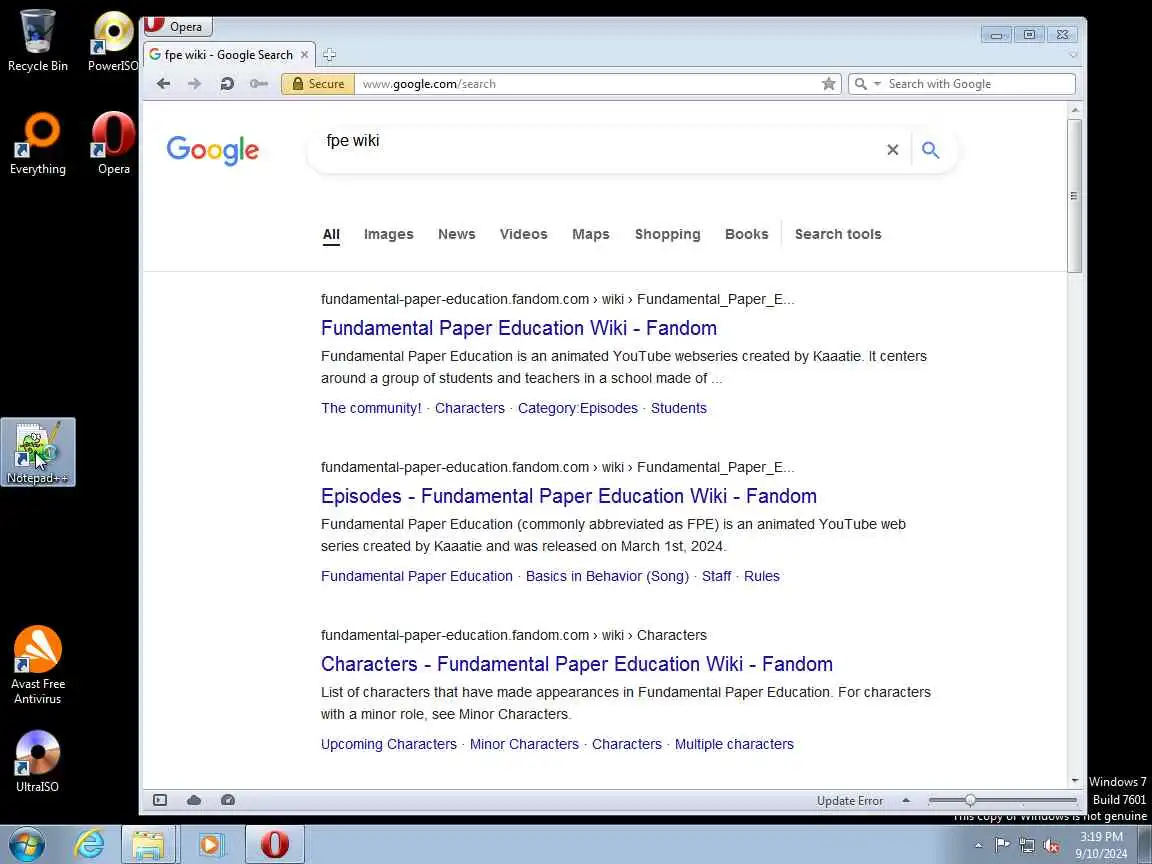Switch to the Books results tab

(x=746, y=234)
